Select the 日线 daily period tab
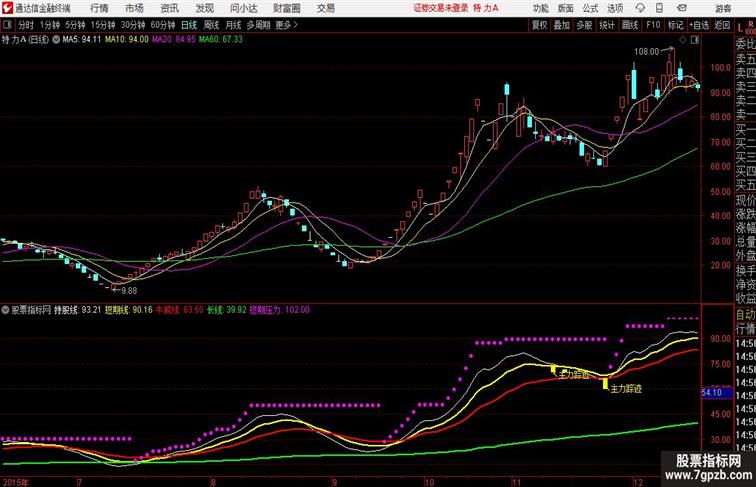756x487 pixels. pos(189,25)
